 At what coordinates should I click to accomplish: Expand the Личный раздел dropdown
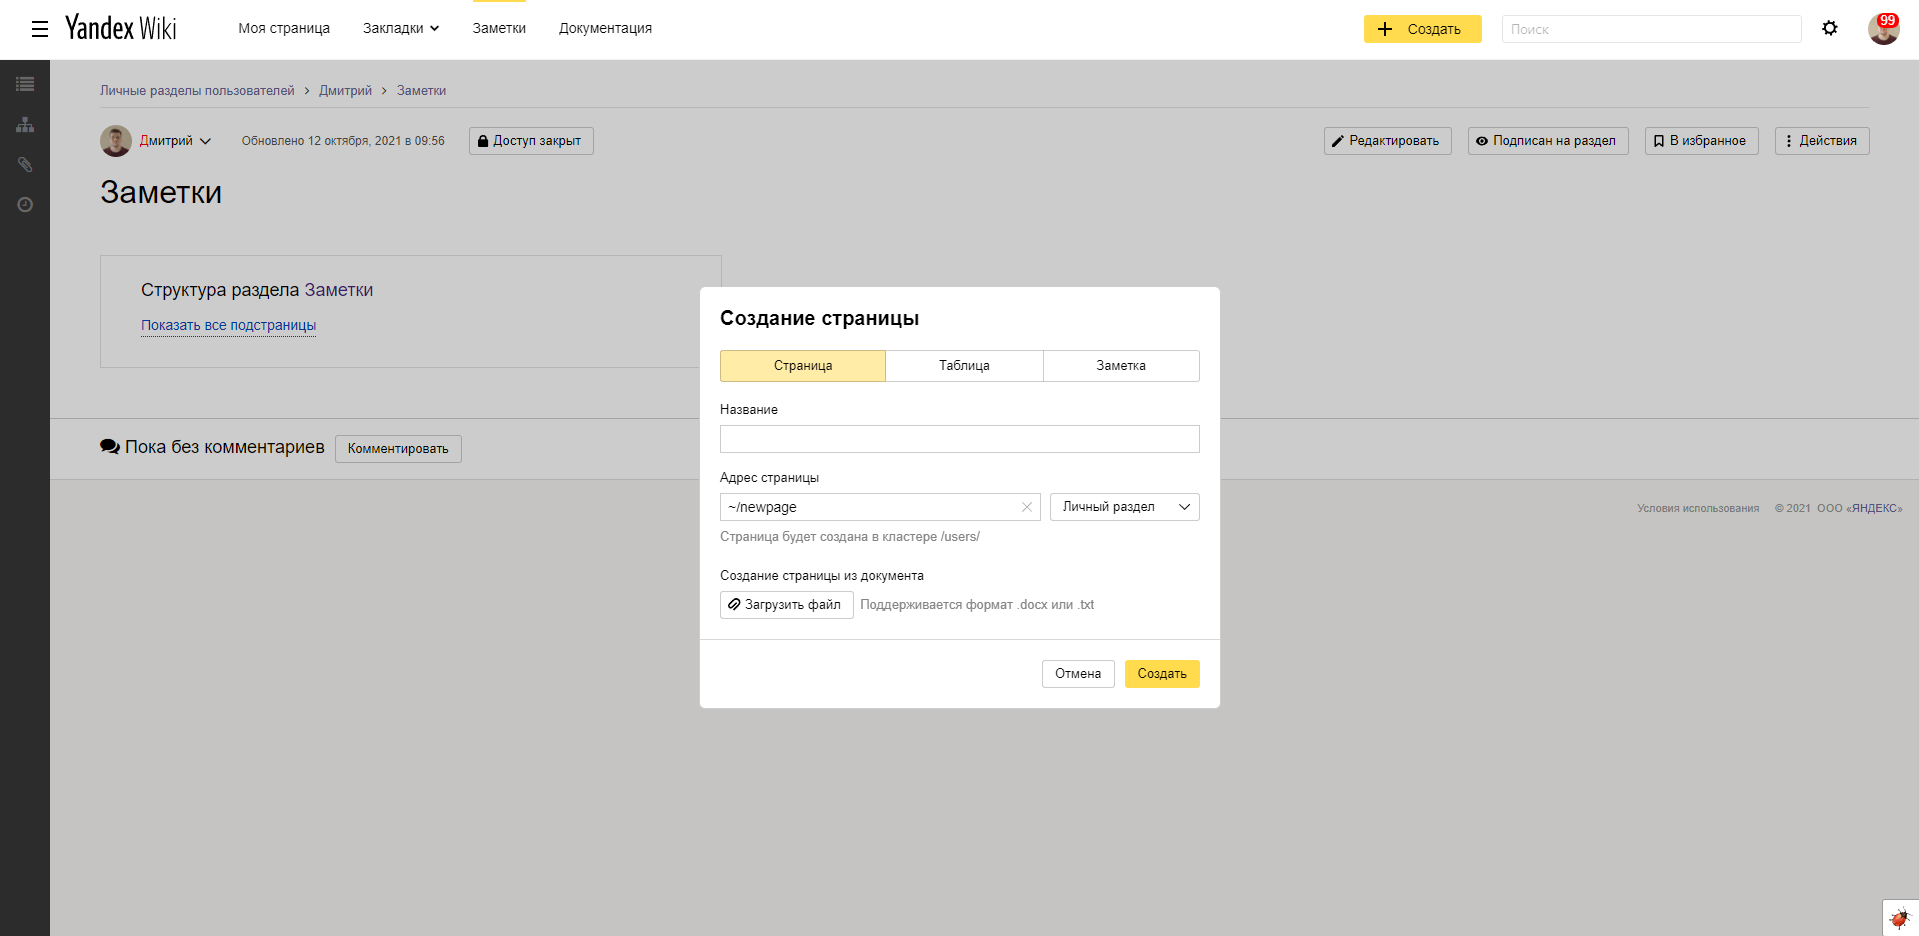point(1124,507)
